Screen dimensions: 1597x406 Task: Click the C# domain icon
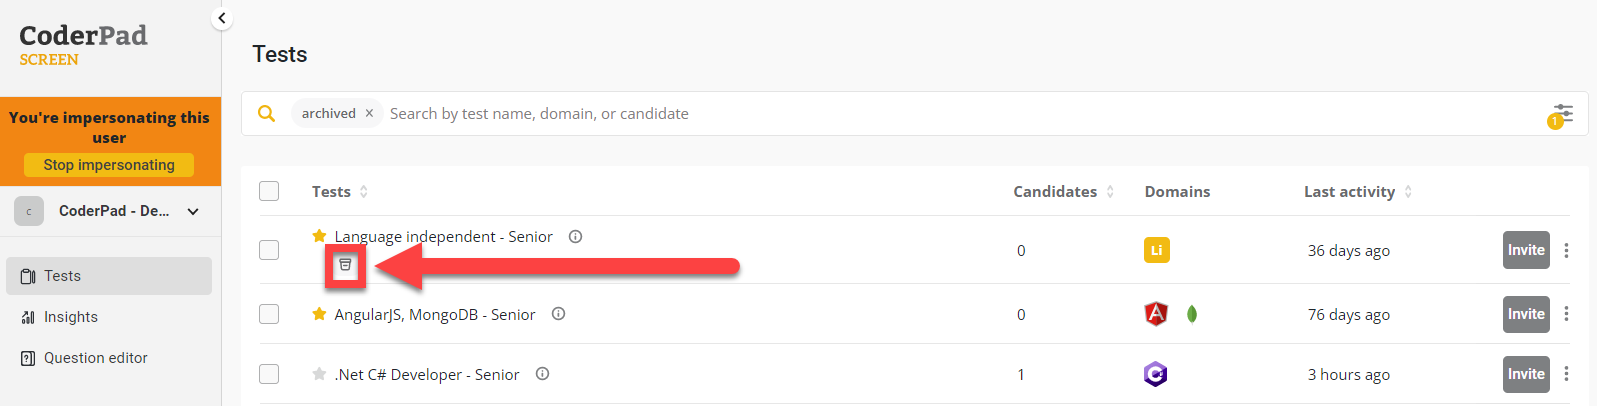(x=1156, y=374)
